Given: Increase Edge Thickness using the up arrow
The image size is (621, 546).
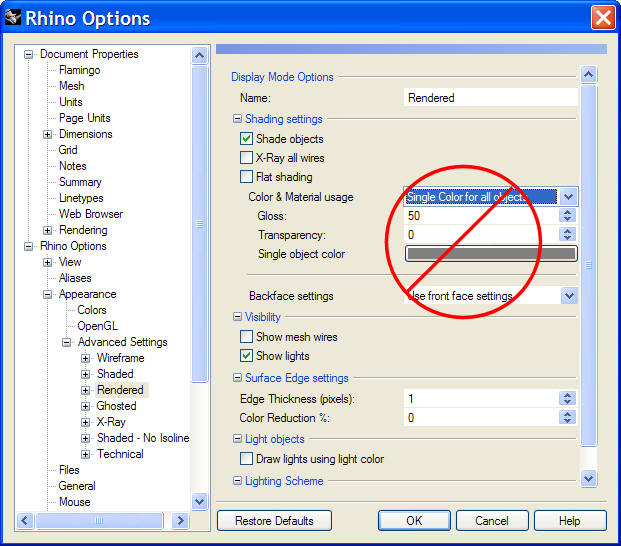Looking at the screenshot, I should (x=568, y=395).
